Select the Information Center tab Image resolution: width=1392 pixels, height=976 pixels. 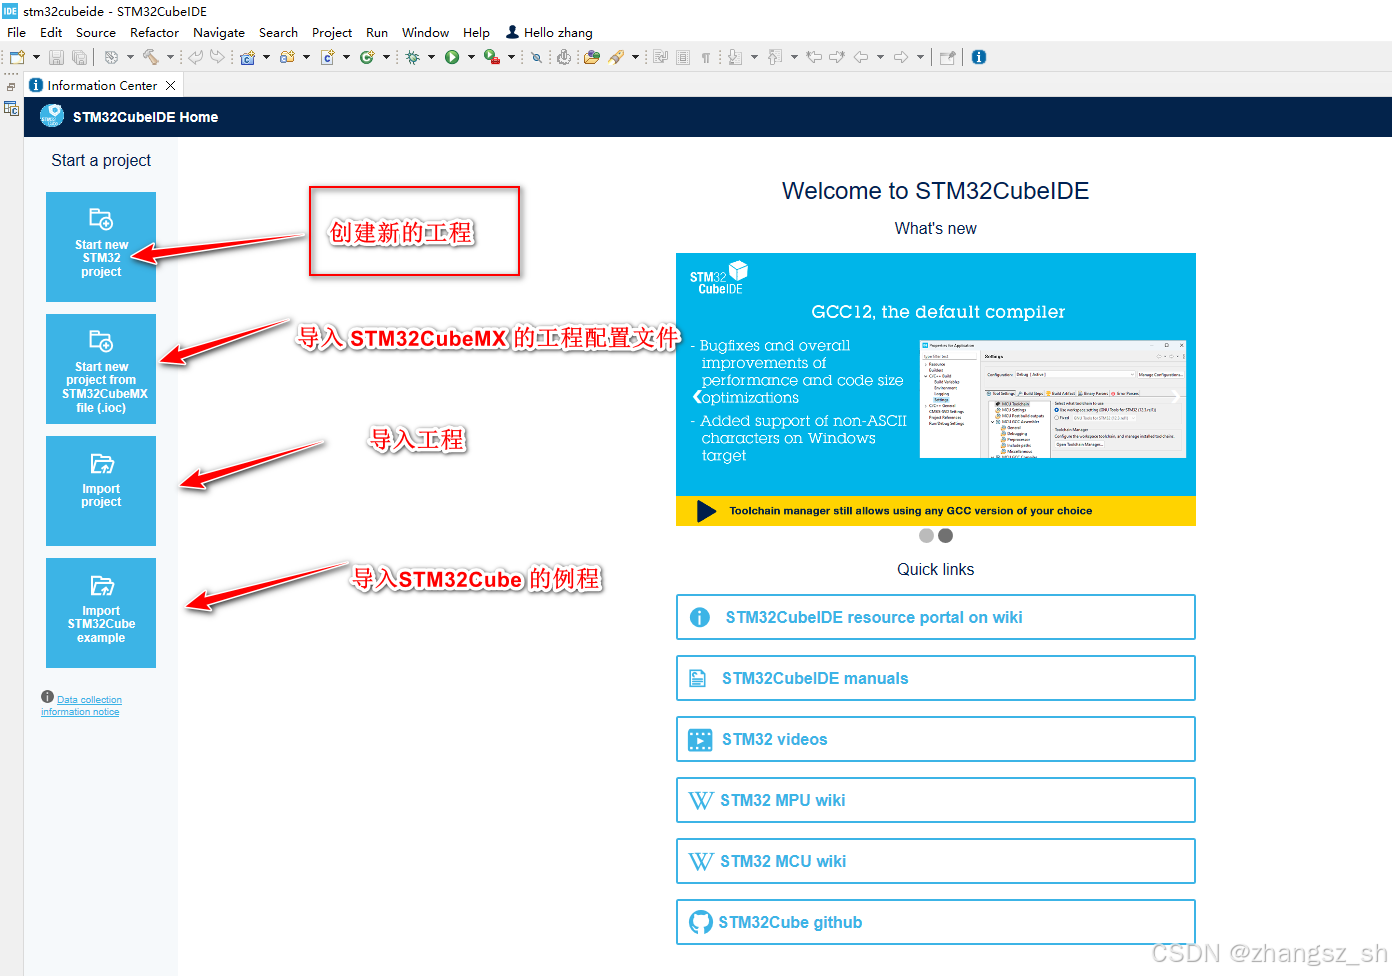(x=102, y=85)
